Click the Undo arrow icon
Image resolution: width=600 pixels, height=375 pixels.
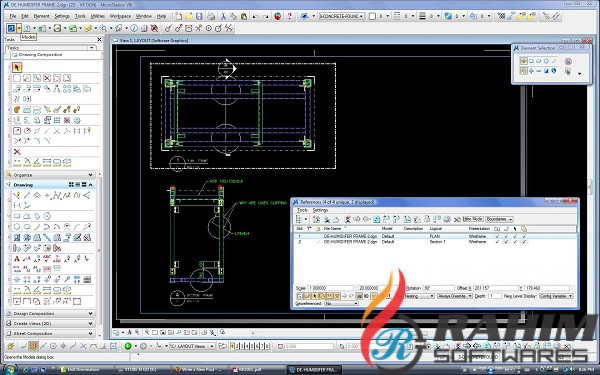[256, 16]
